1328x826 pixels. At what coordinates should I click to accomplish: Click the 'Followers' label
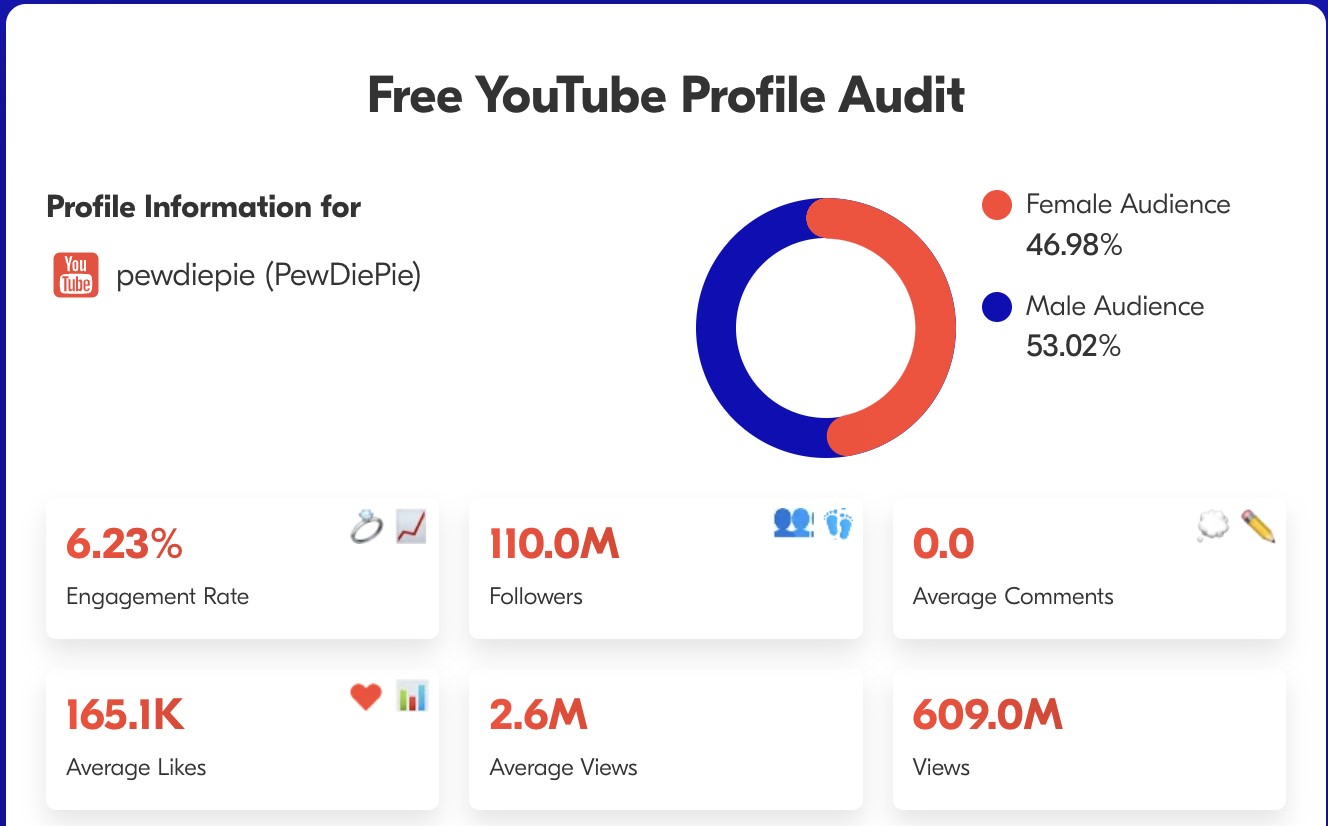coord(536,597)
